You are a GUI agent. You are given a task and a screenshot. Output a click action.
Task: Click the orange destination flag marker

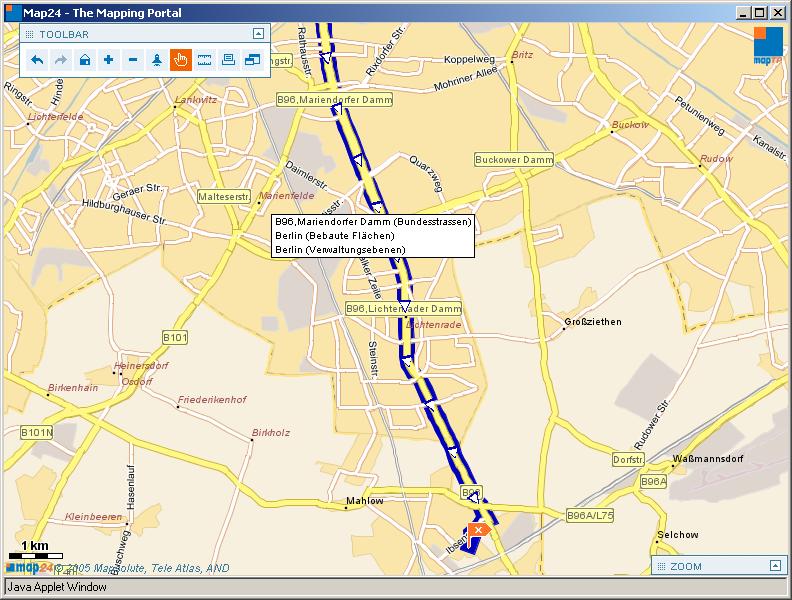pyautogui.click(x=478, y=529)
